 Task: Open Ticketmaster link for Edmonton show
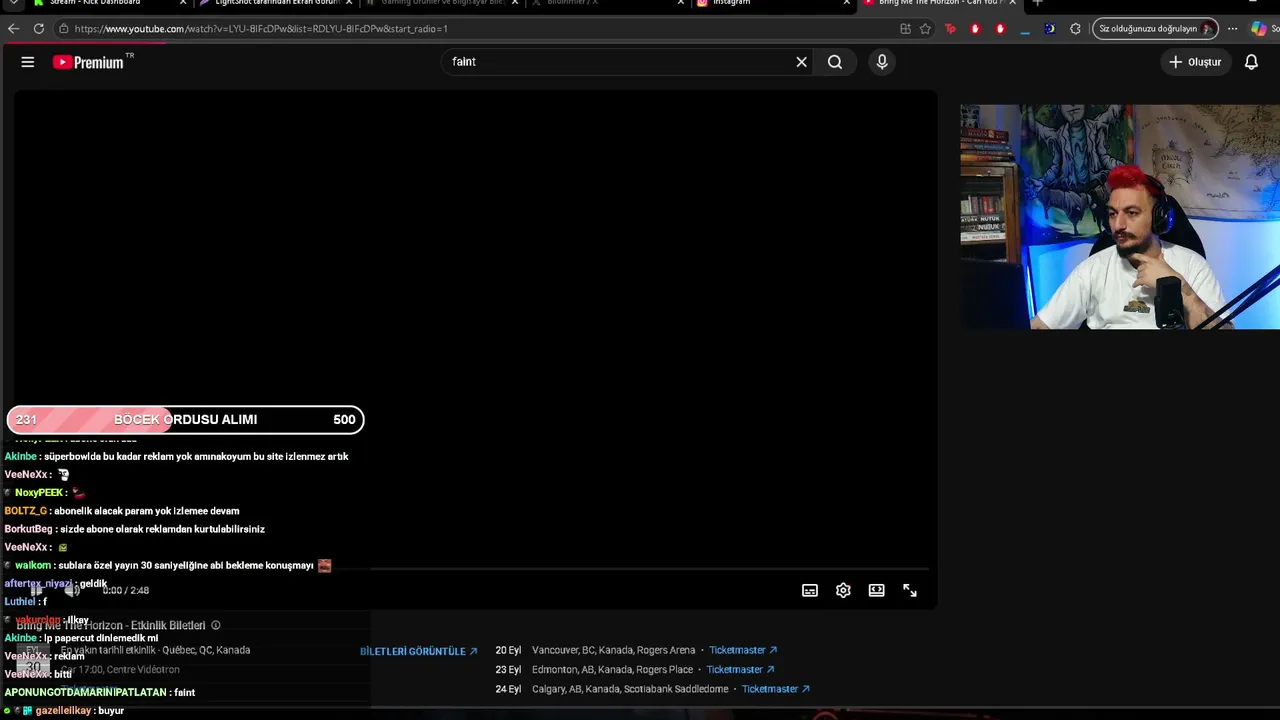tap(741, 670)
